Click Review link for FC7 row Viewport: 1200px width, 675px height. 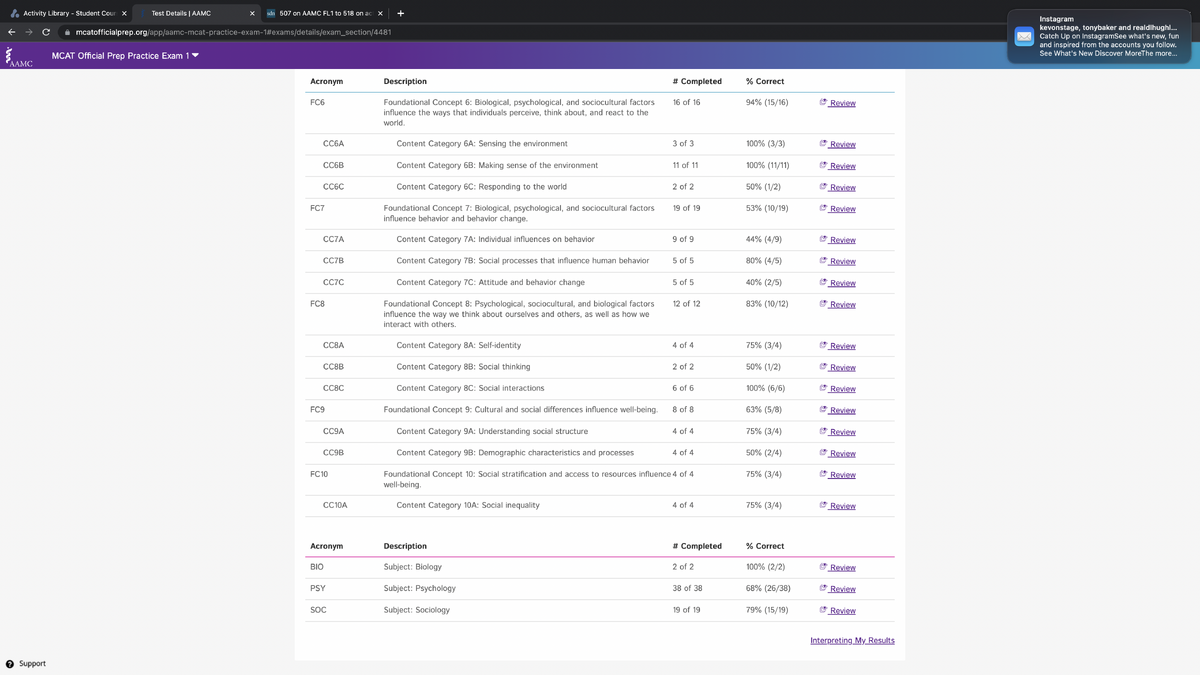(x=838, y=209)
